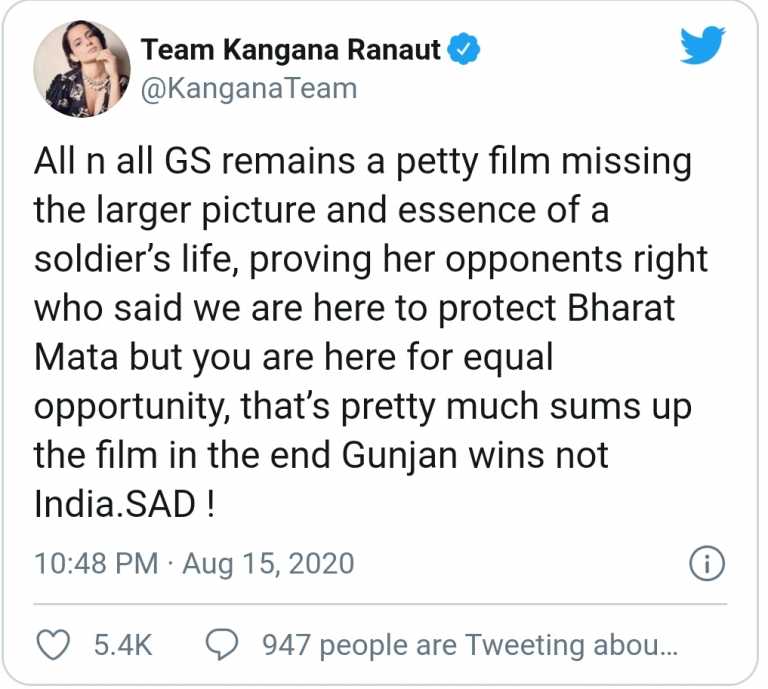Open the tweet info circle icon
The height and width of the screenshot is (689, 768).
707,564
